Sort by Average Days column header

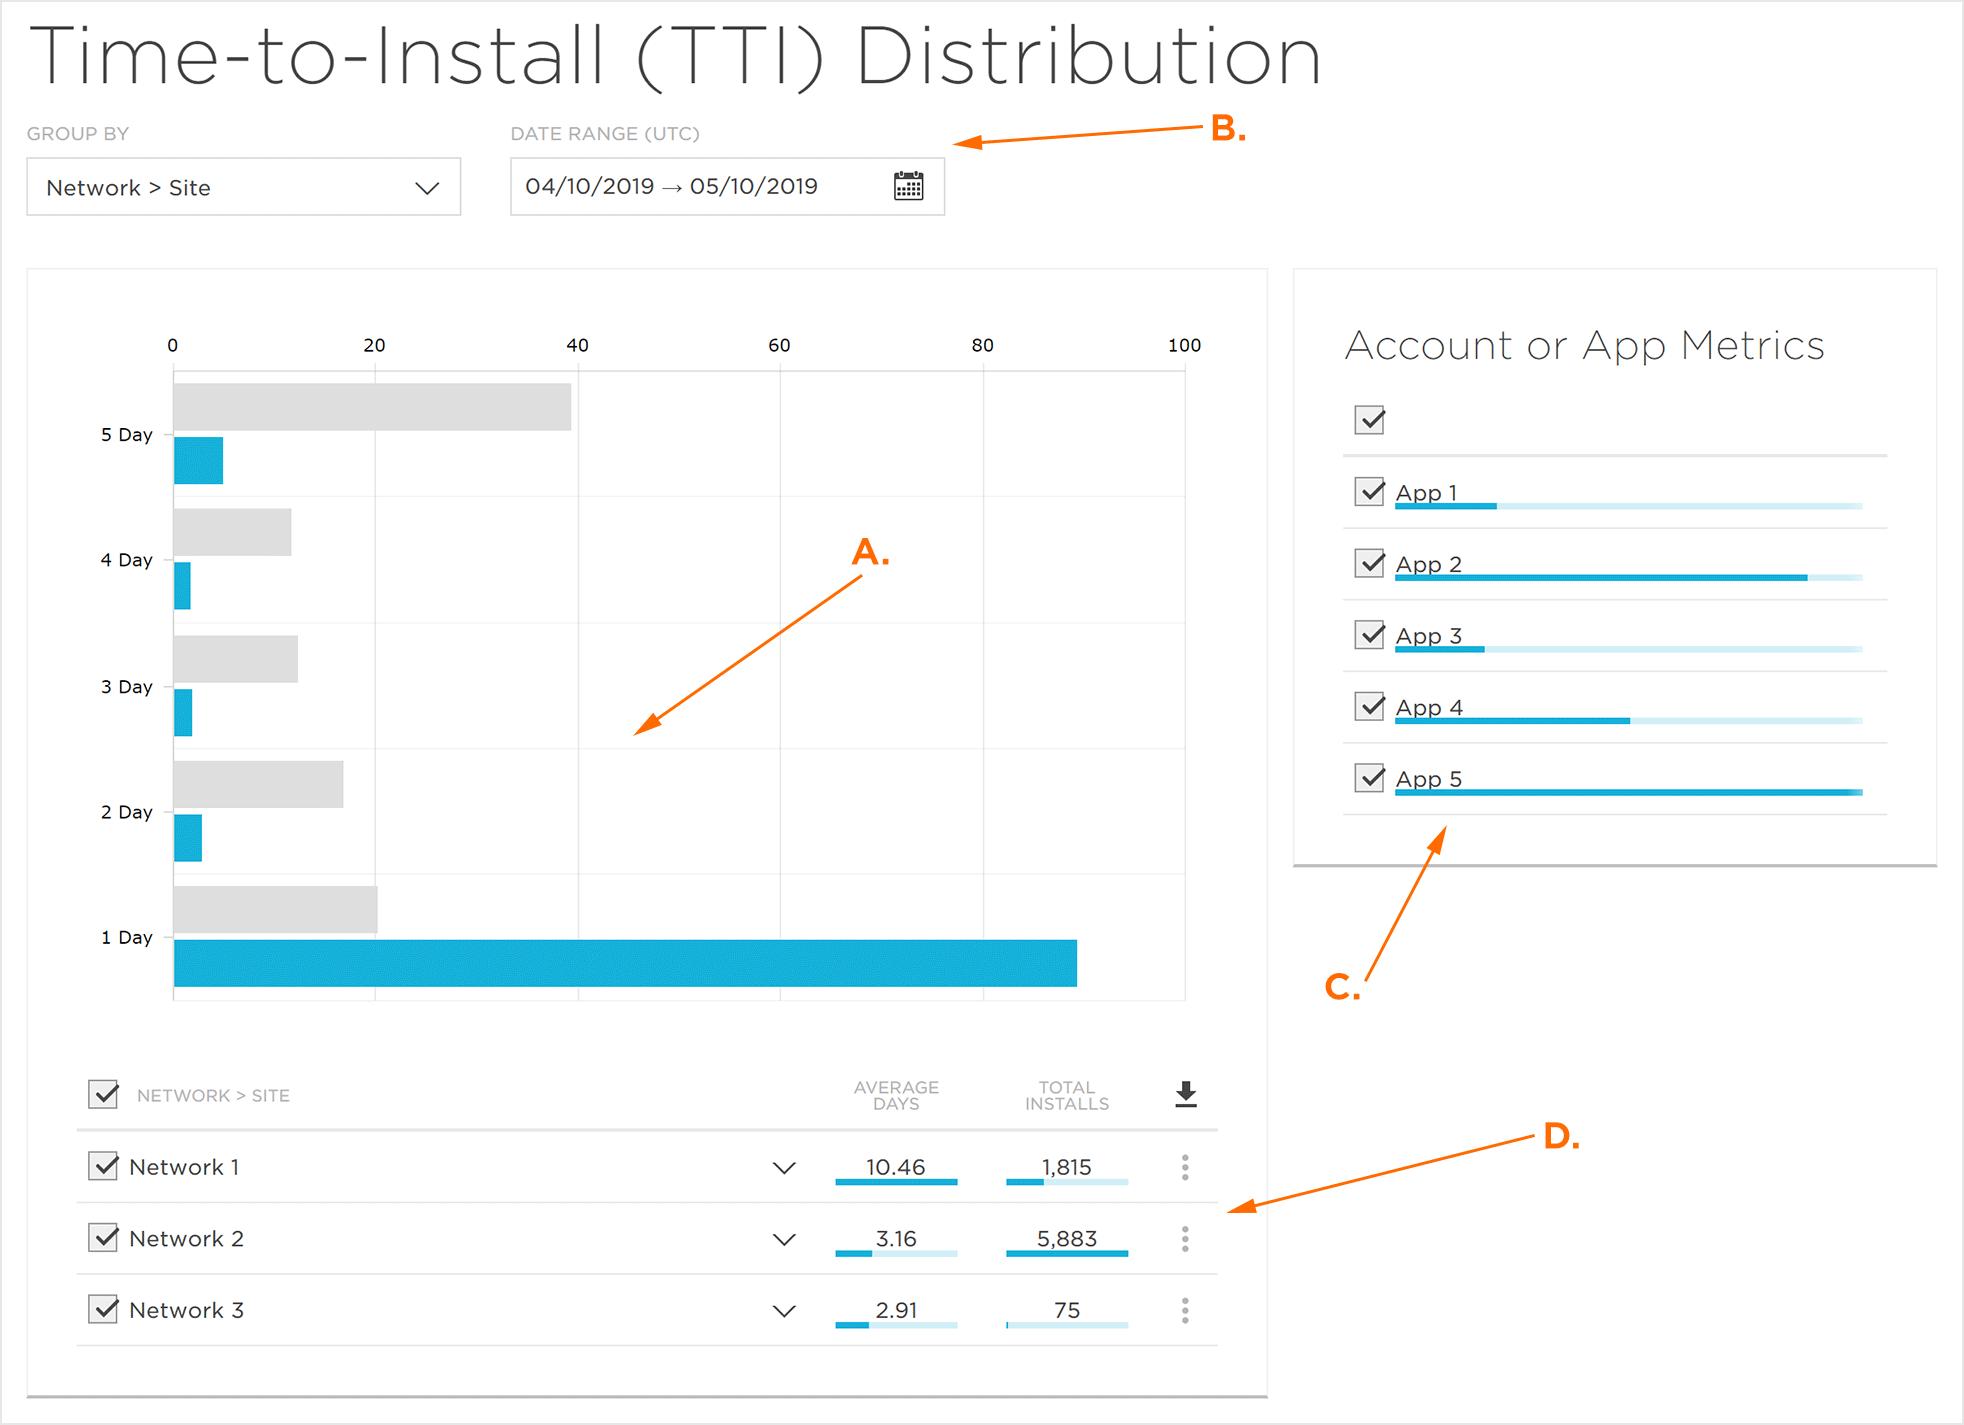click(896, 1095)
